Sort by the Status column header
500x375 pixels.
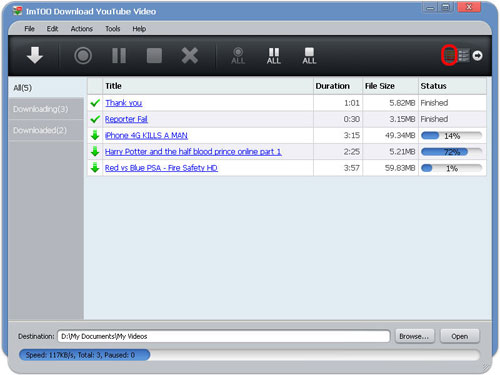452,86
